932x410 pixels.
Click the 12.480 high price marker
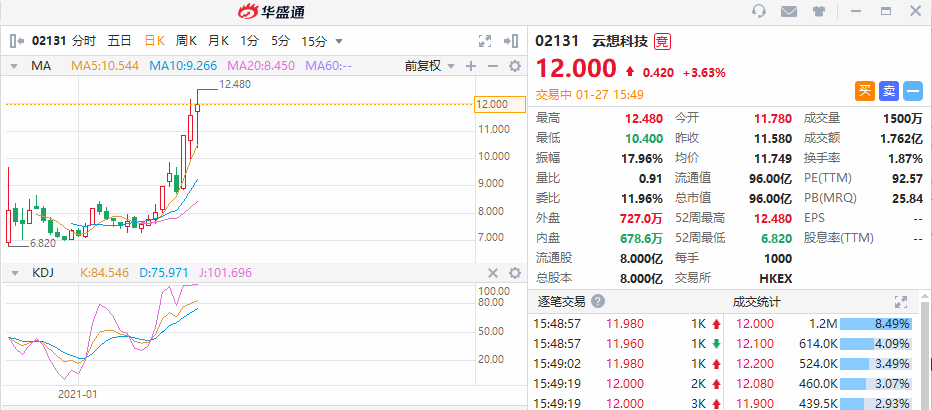235,84
